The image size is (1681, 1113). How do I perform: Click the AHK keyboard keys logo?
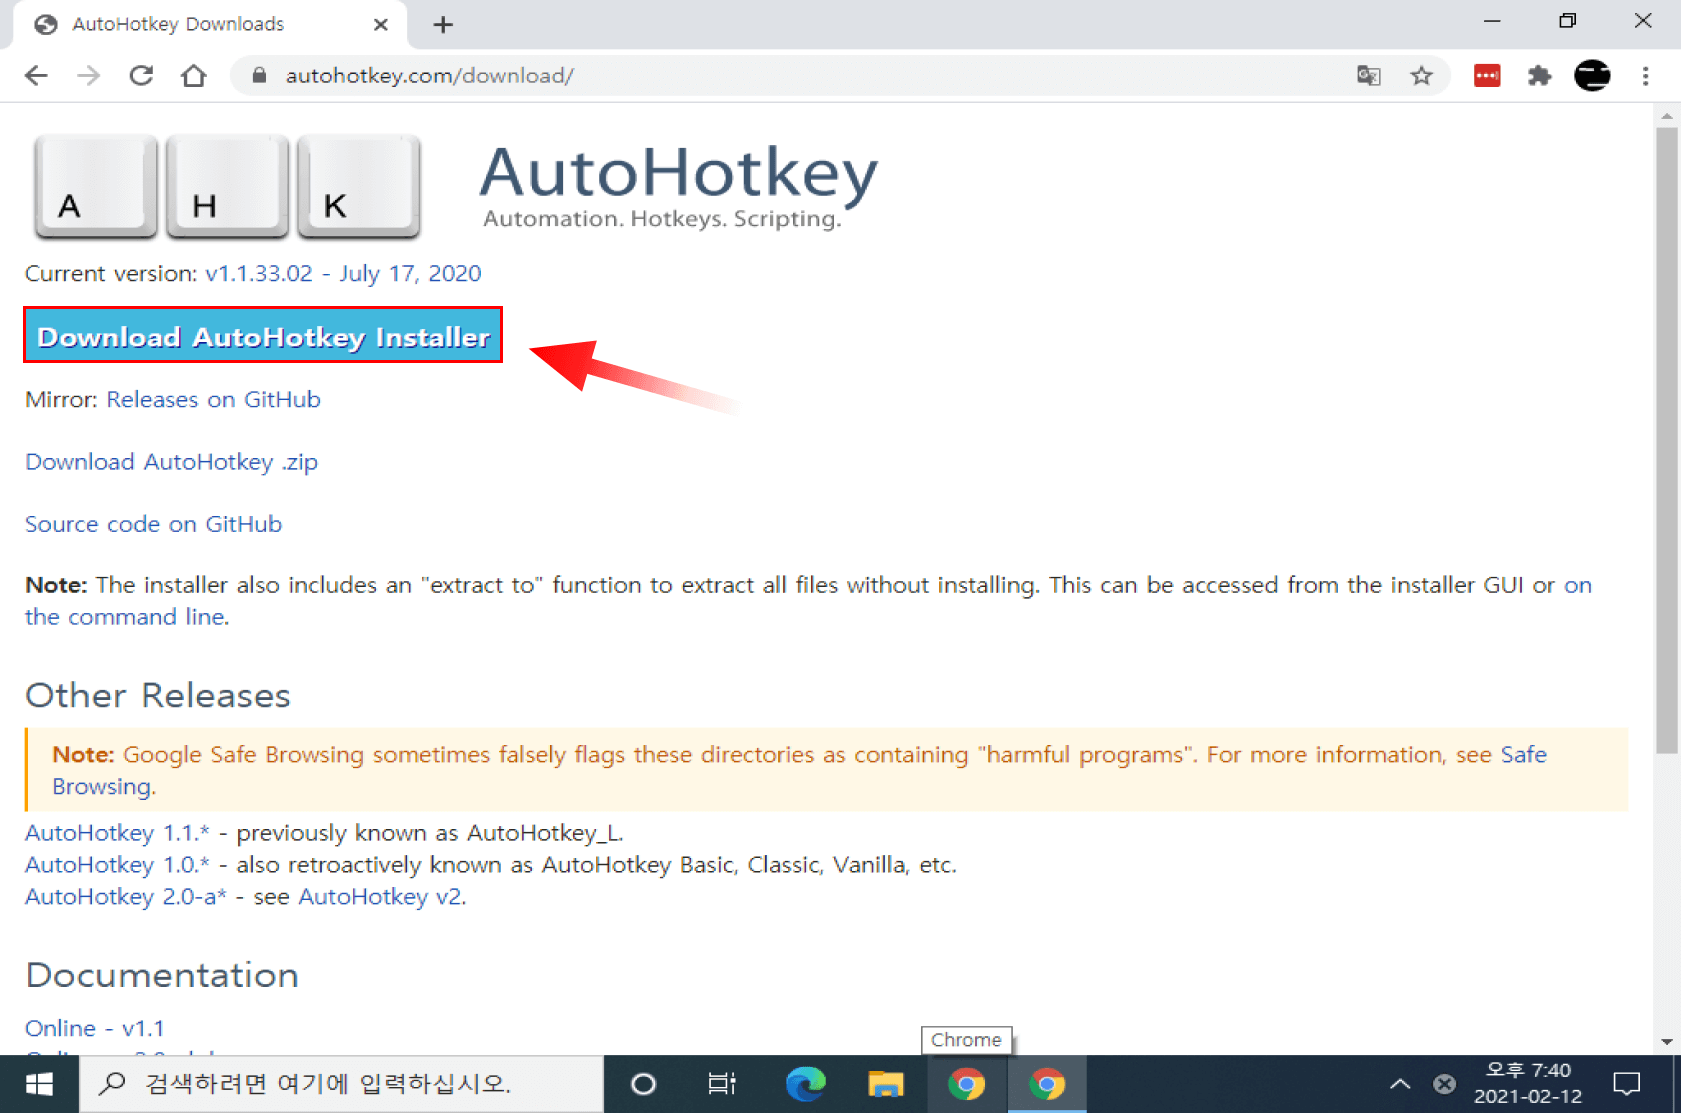tap(227, 187)
